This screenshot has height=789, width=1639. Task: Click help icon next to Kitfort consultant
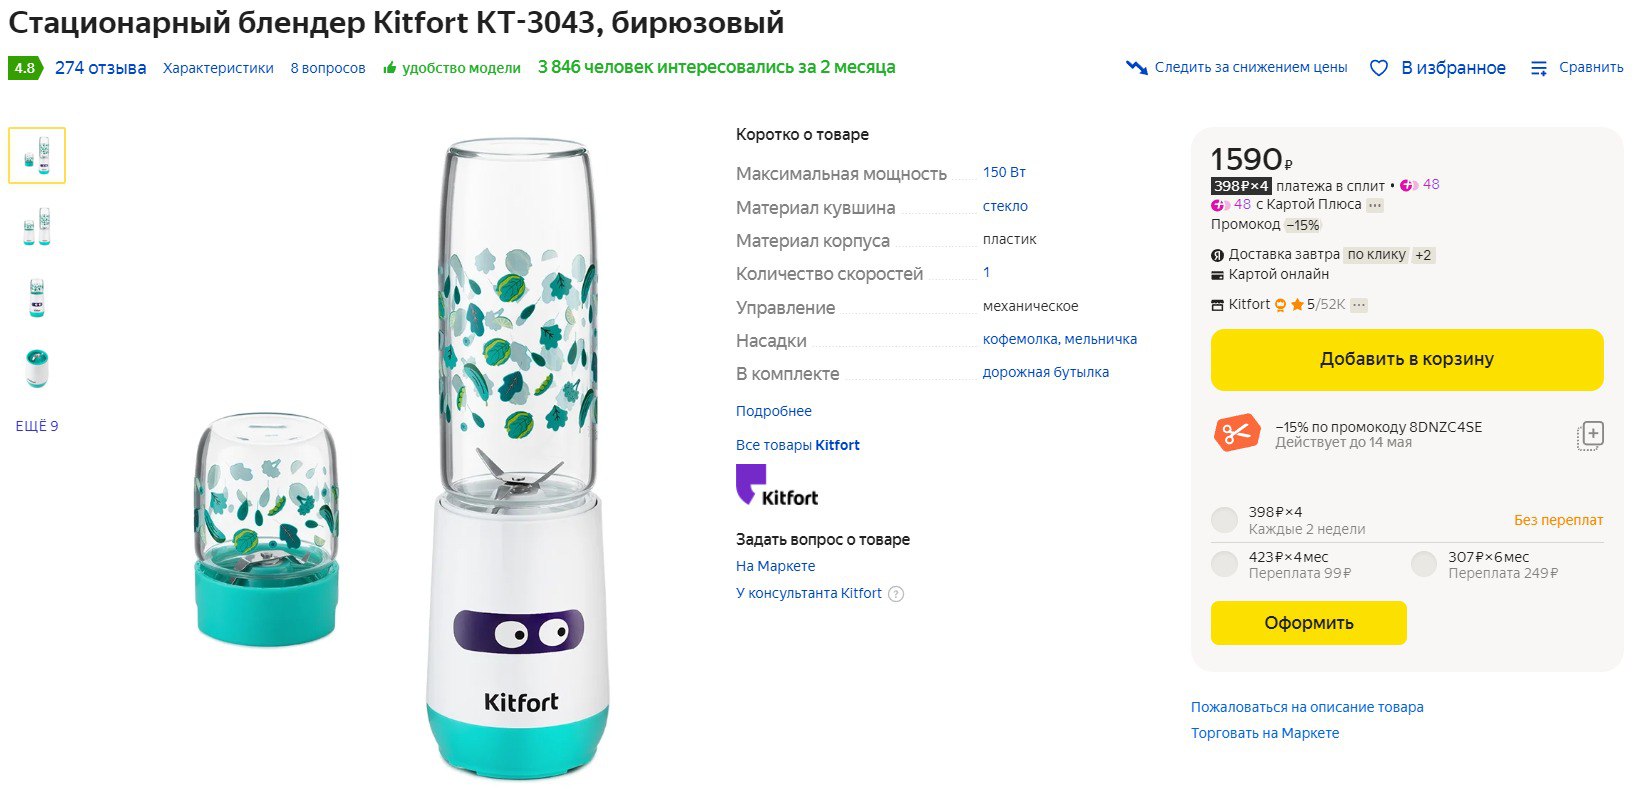[896, 594]
